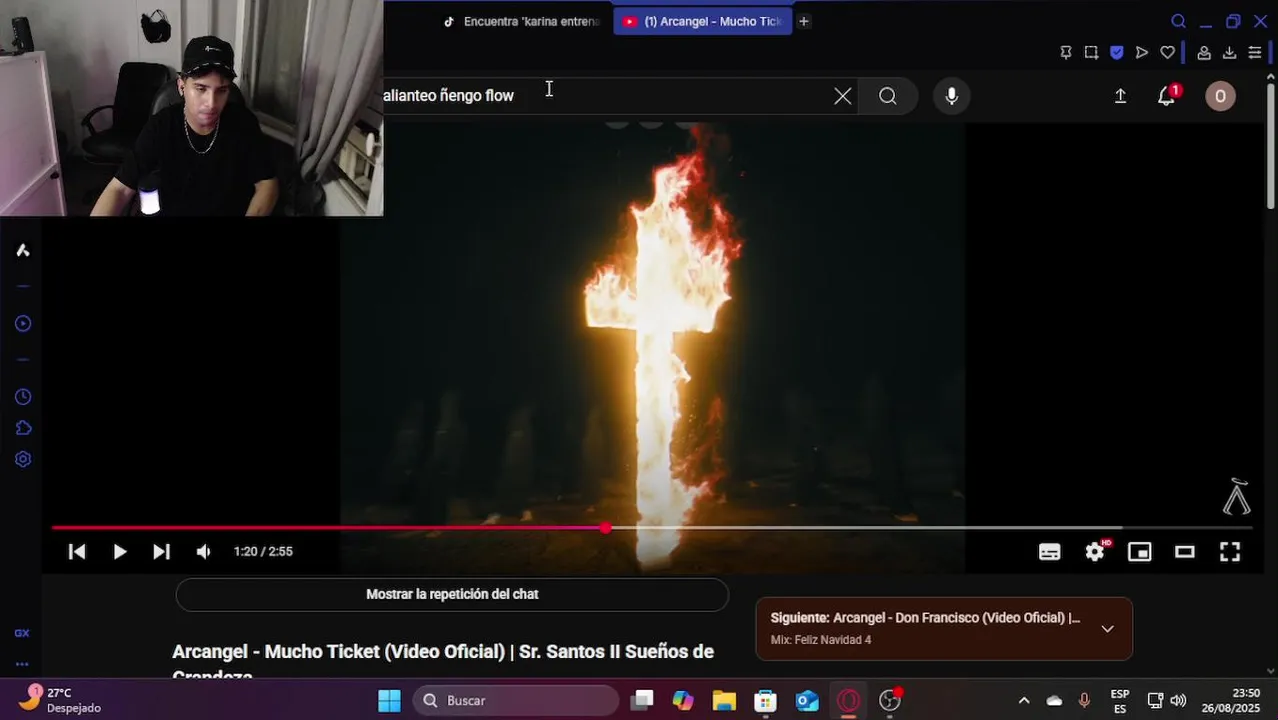
Task: Toggle theater mode view
Action: pos(1185,552)
